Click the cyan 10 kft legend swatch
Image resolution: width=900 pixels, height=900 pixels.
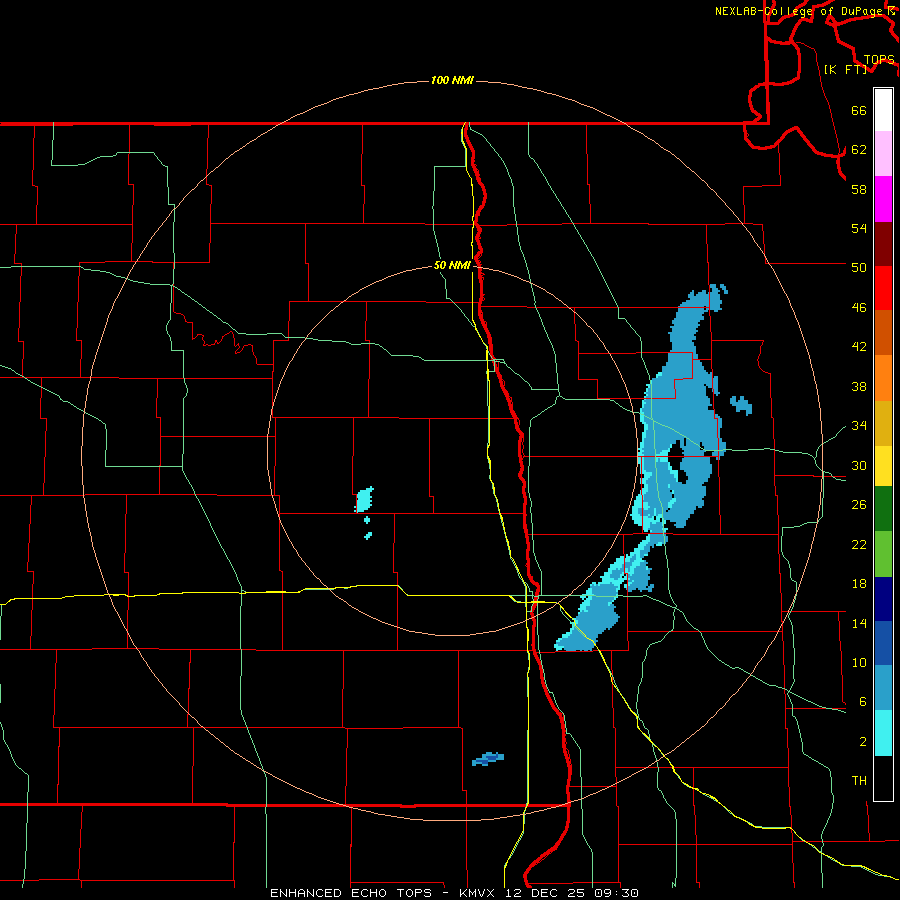(x=883, y=733)
